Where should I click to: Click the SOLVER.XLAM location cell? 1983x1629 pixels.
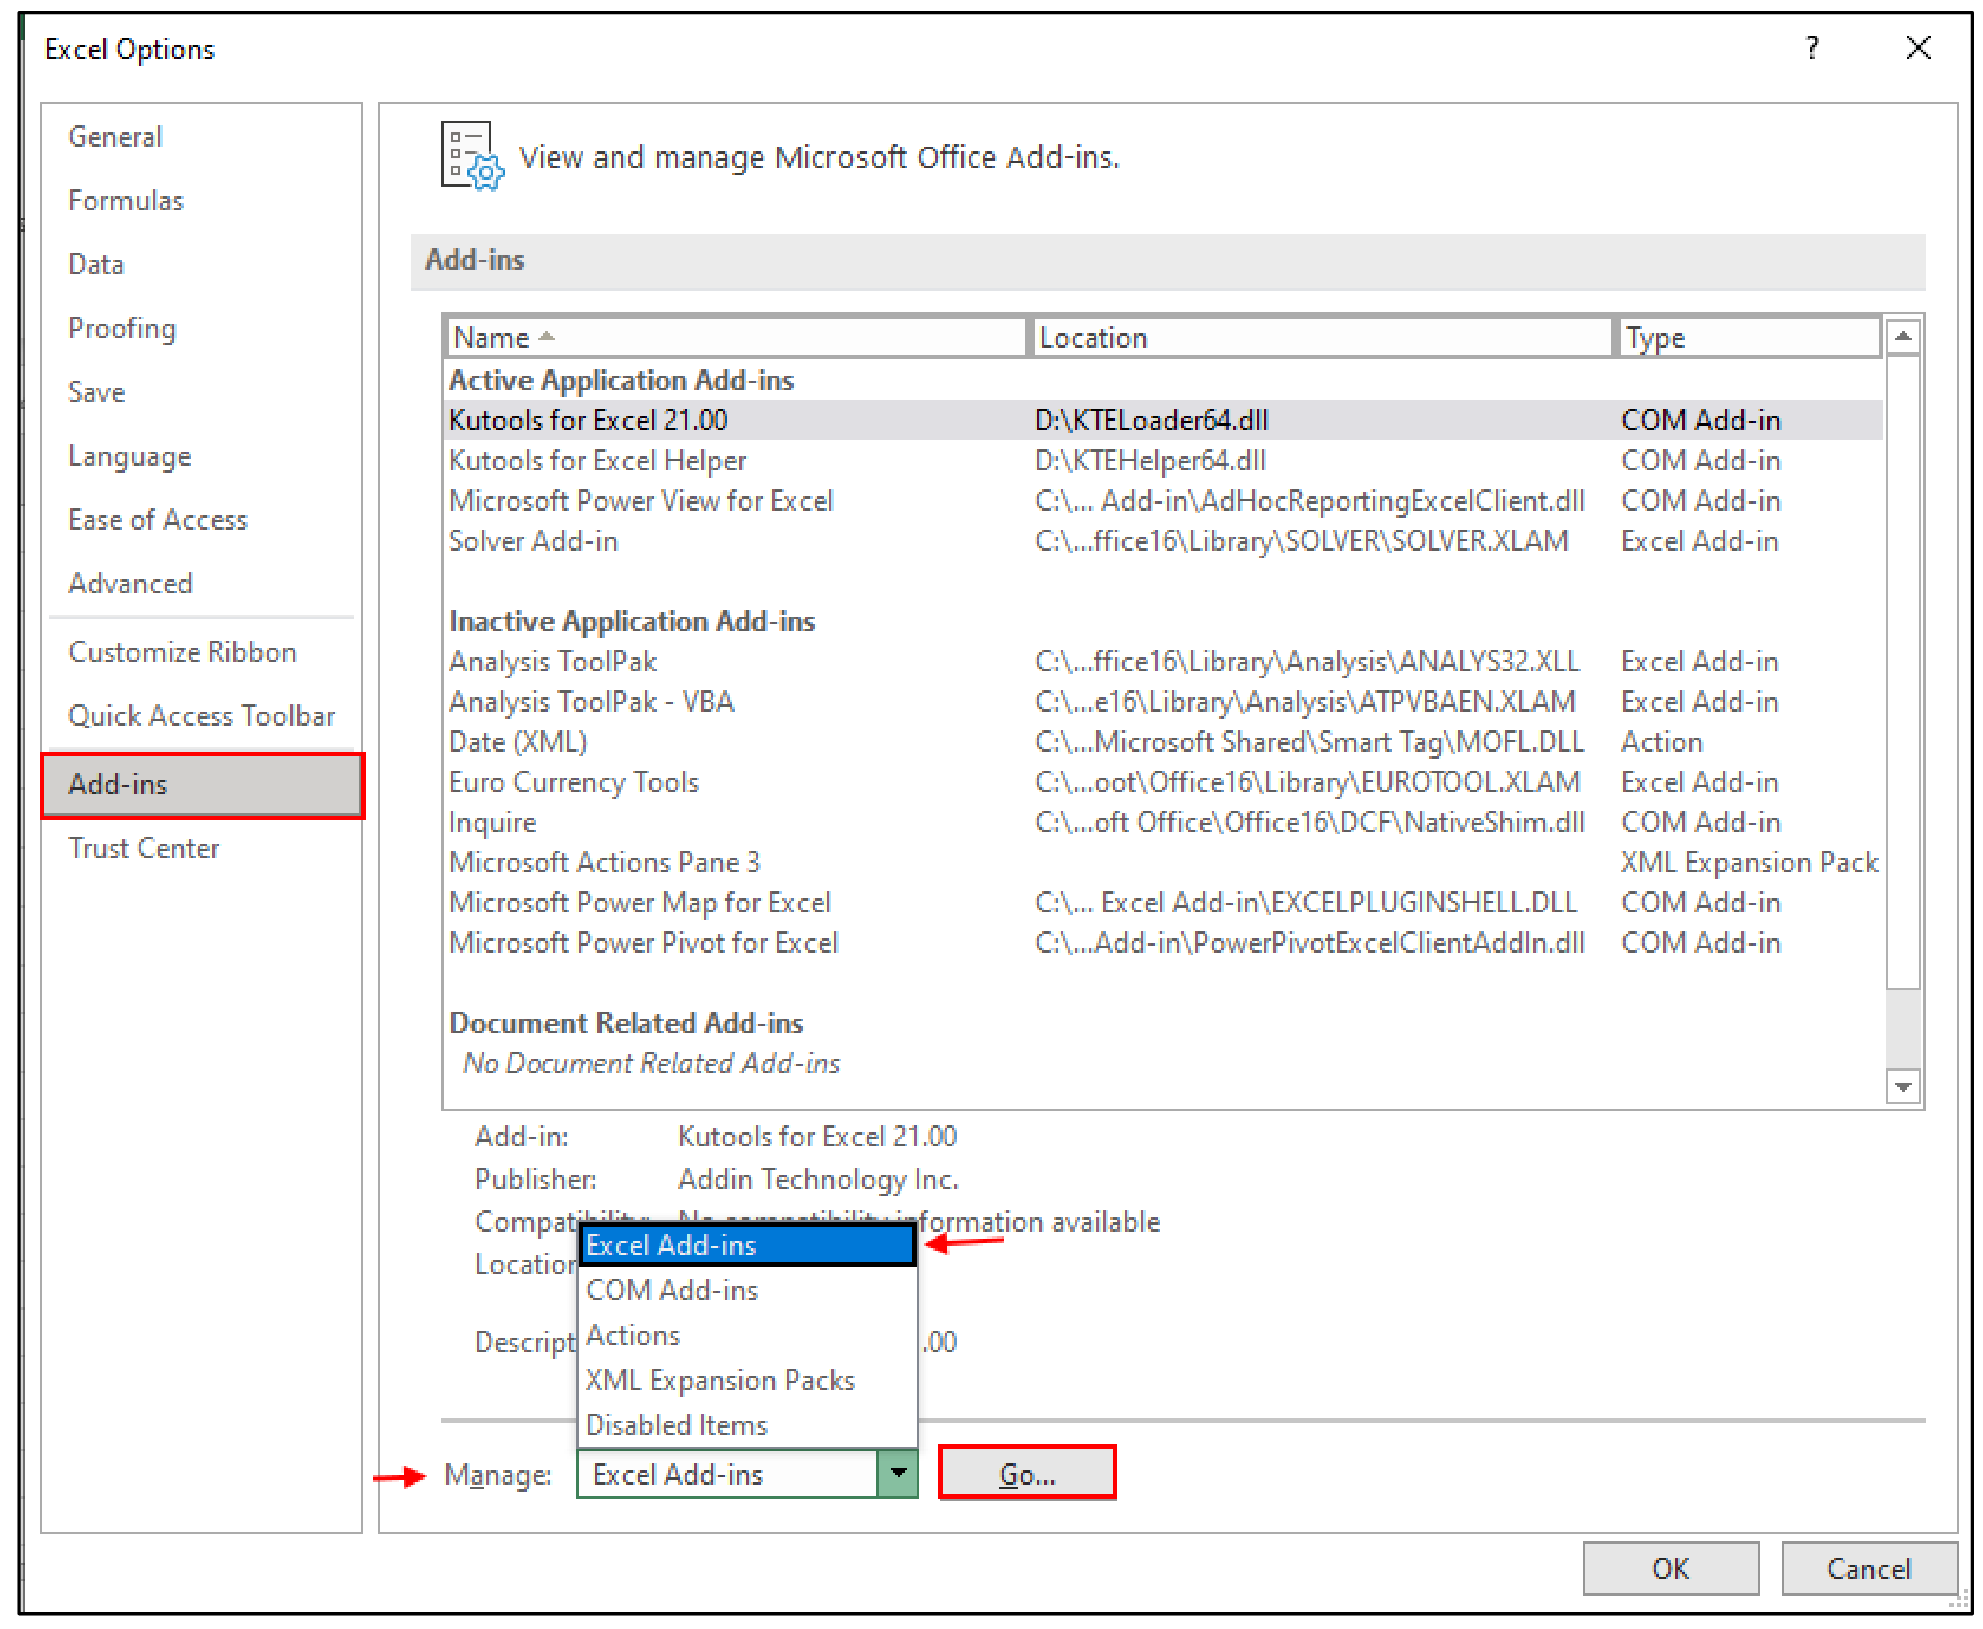1302,542
